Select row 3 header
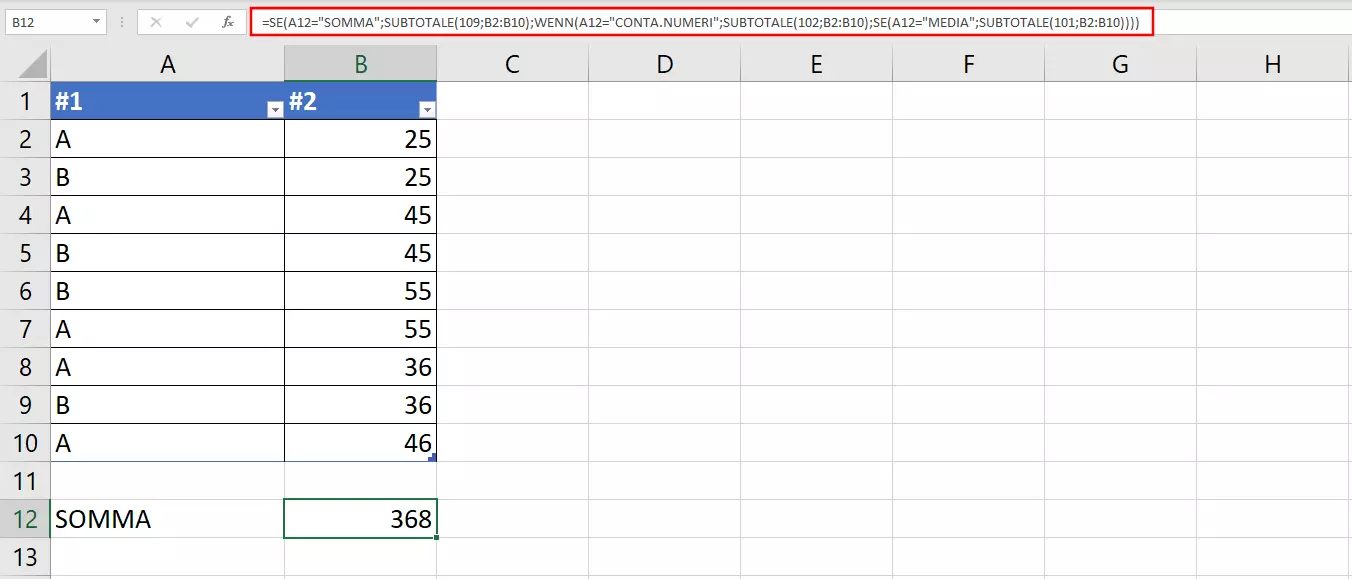 click(25, 177)
